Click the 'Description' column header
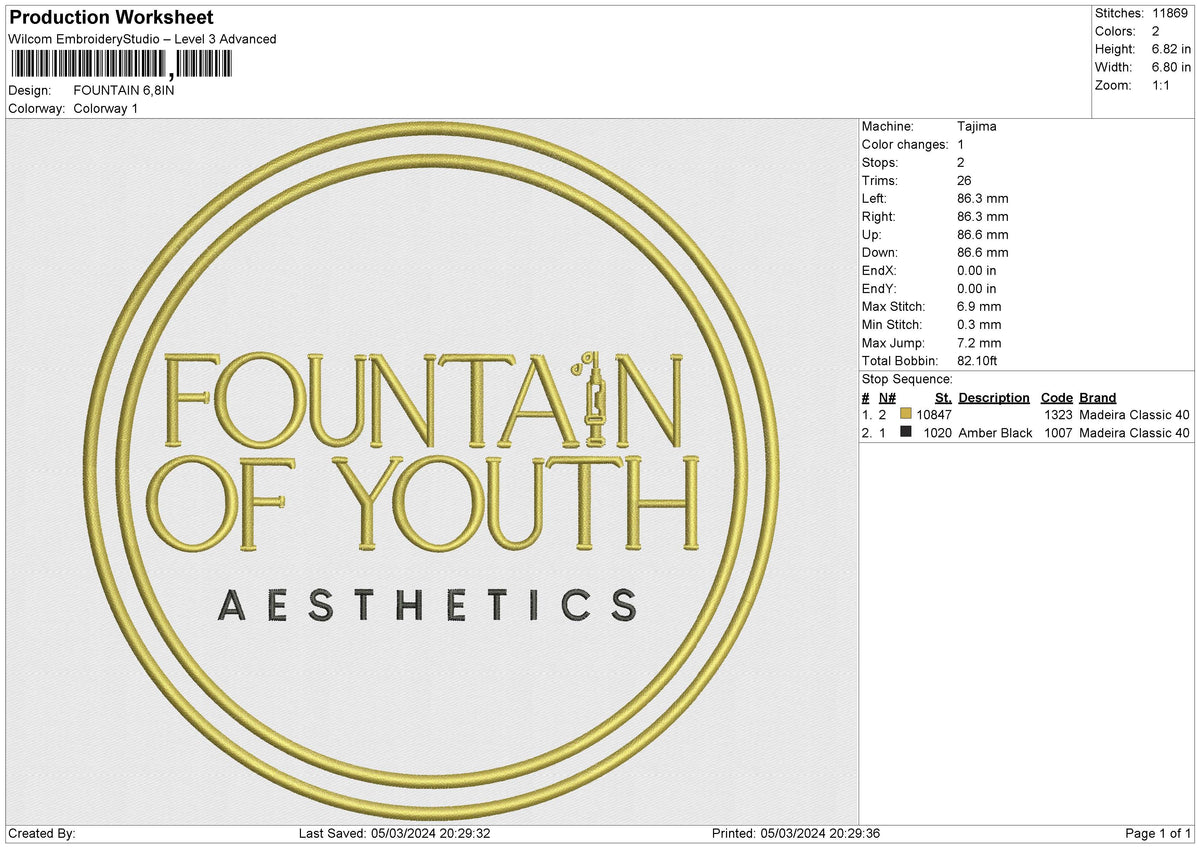 pos(994,397)
